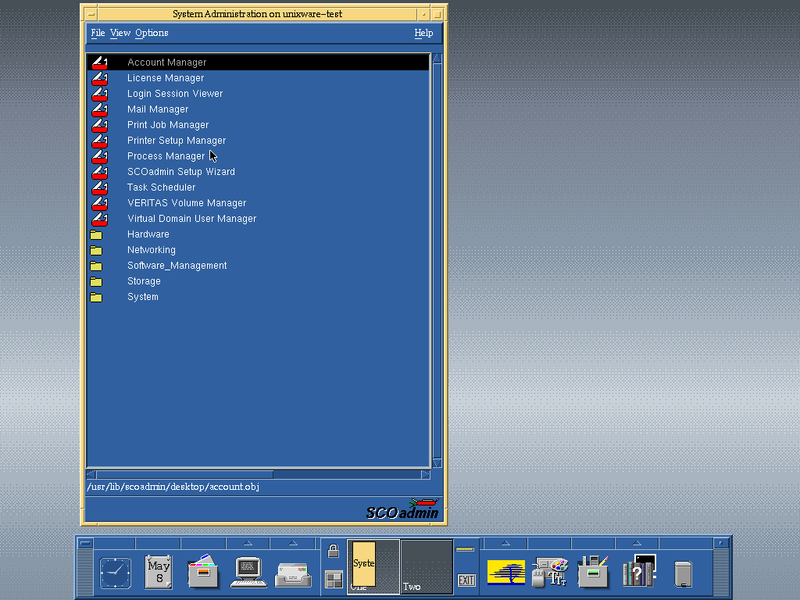This screenshot has height=600, width=800.
Task: Open the Help Manager books icon
Action: click(638, 571)
